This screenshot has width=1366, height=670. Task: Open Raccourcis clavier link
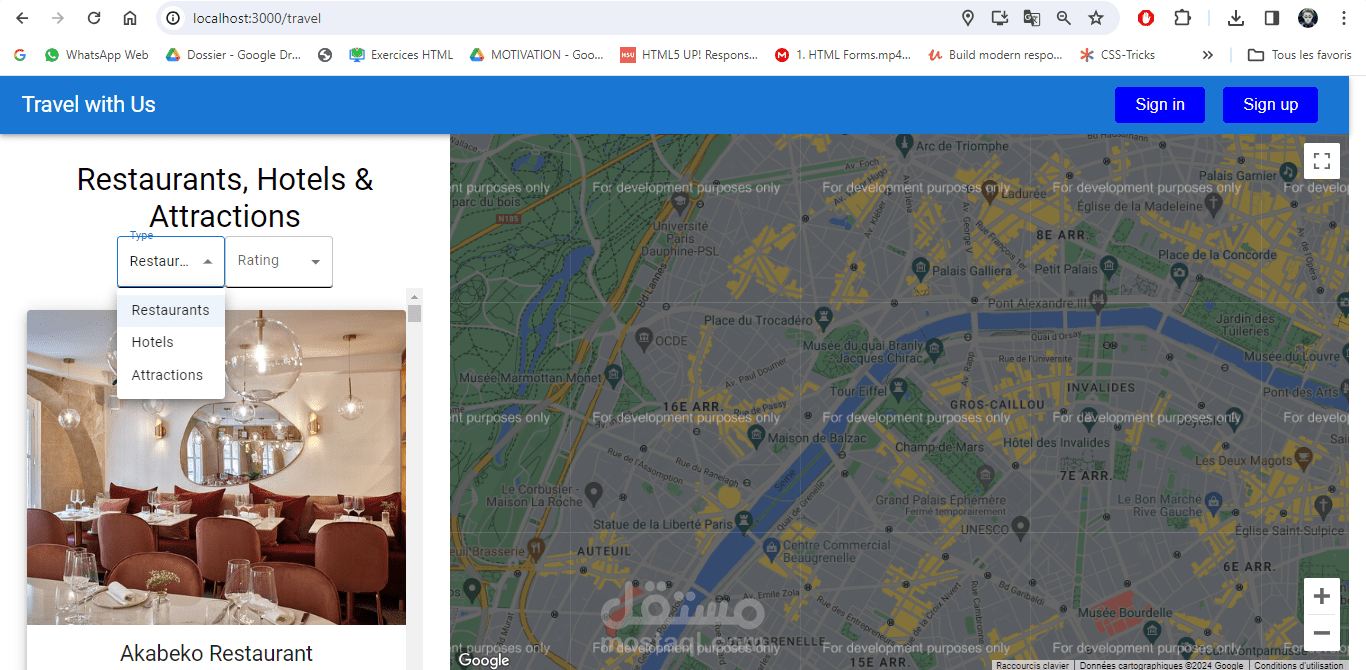[1033, 665]
